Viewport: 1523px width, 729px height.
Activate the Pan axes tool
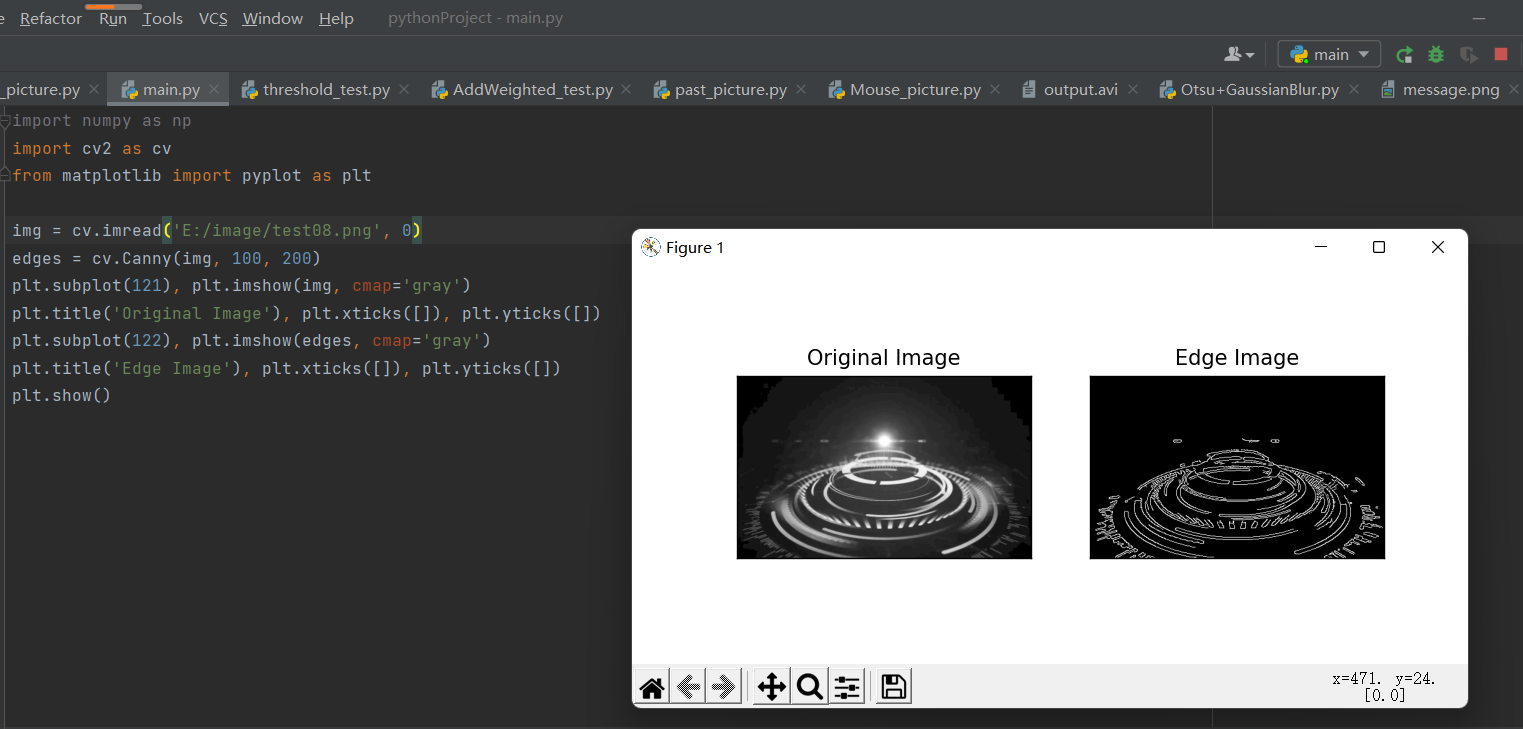coord(771,687)
